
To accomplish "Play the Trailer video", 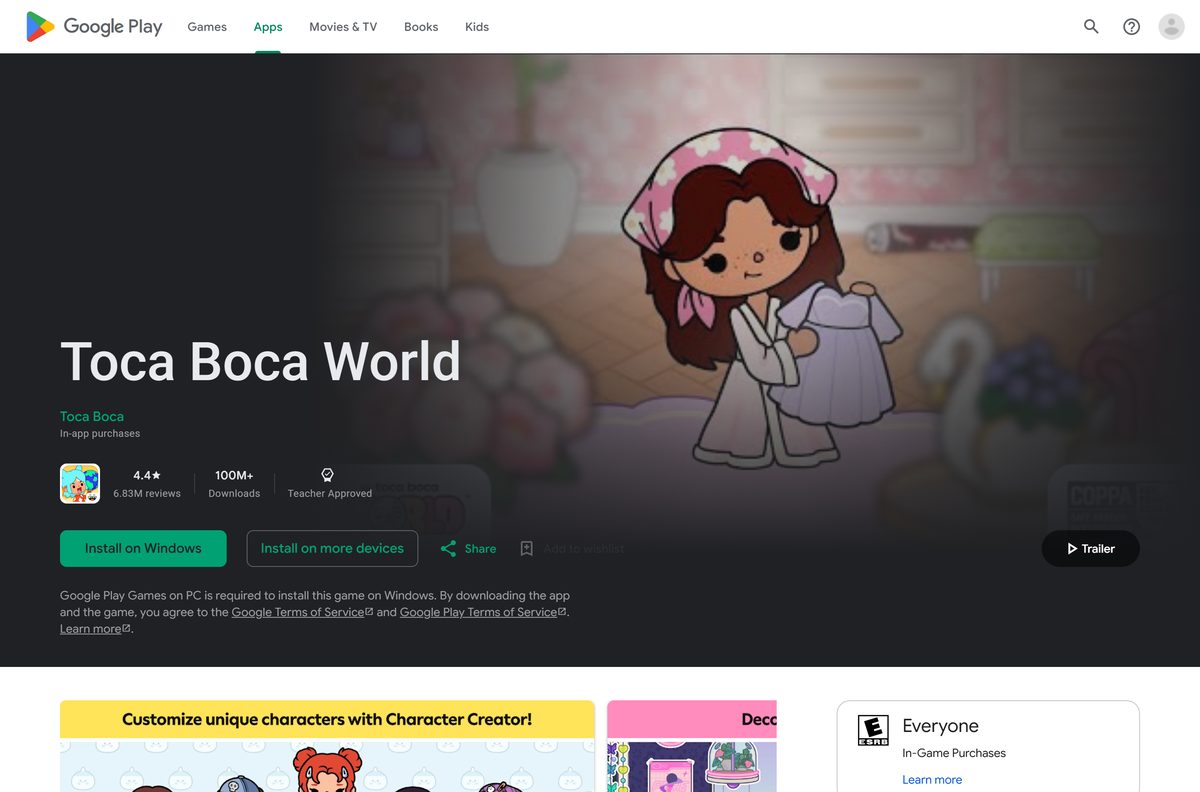I will click(x=1090, y=549).
